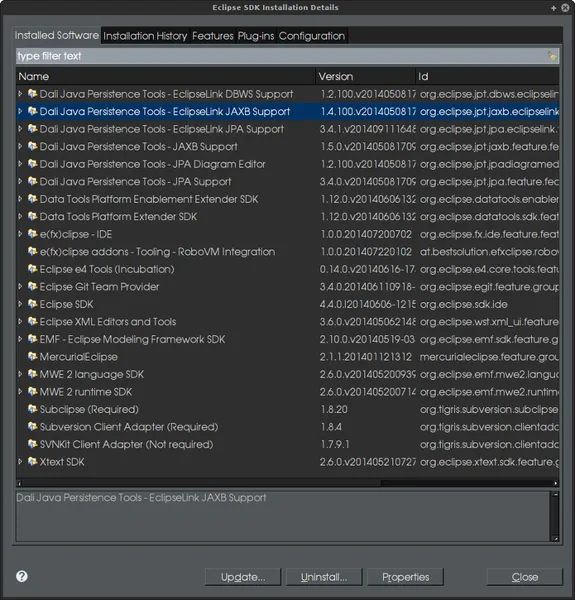Close the Installation Details dialog

pos(525,577)
